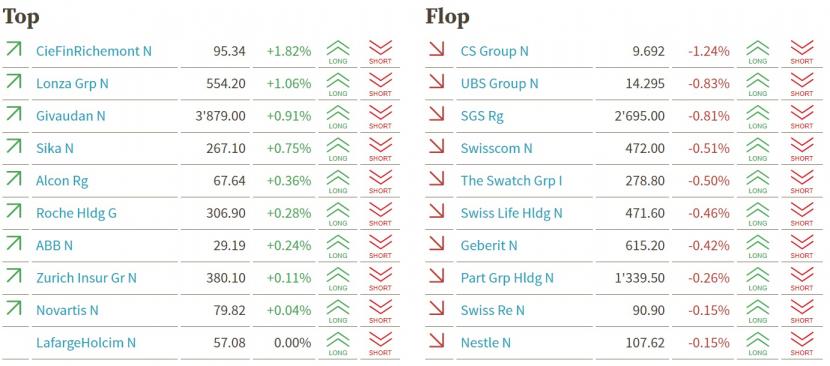Viewport: 830px width, 366px height.
Task: Choose SHORT icon for Nestle N
Action: 801,343
